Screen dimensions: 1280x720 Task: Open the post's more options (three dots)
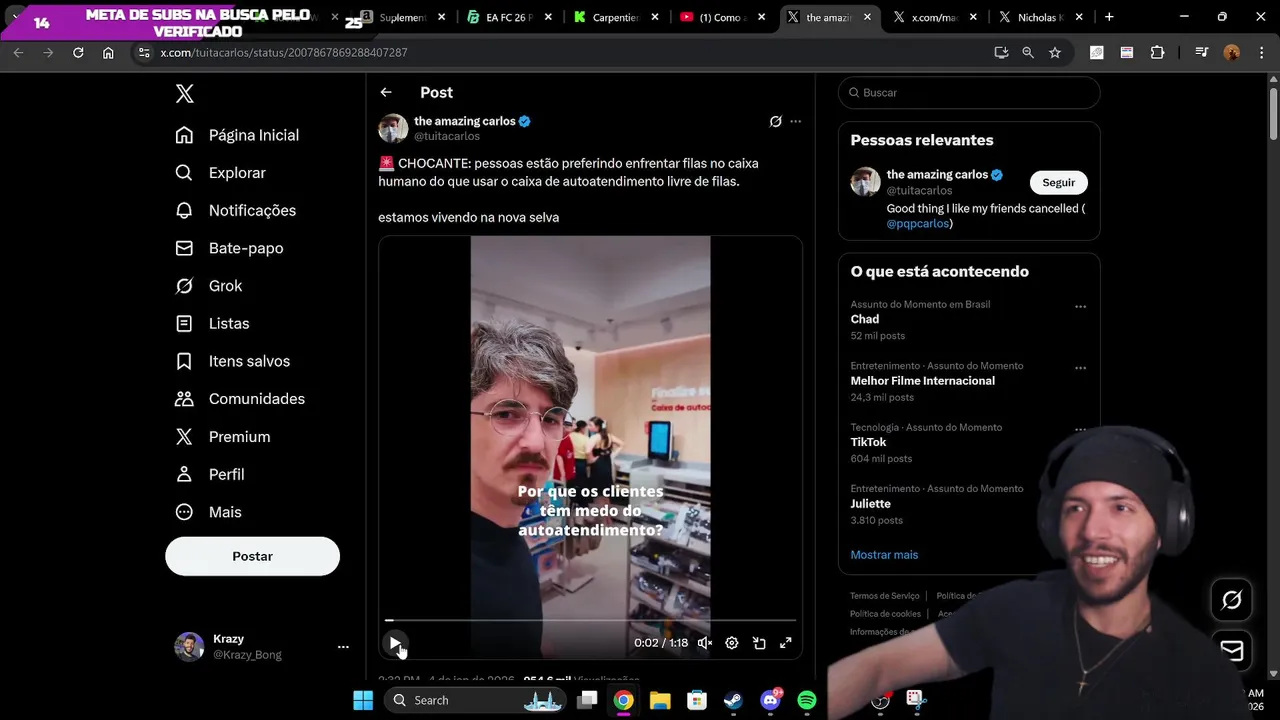(796, 121)
